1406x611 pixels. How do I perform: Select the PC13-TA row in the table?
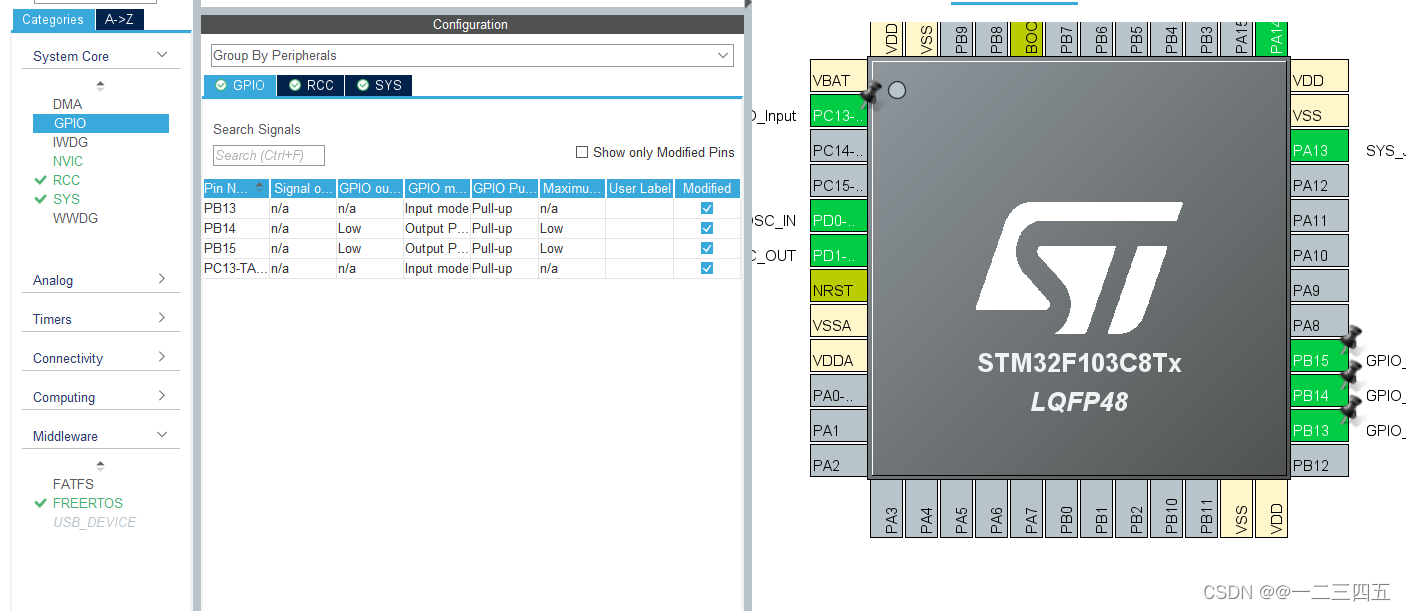[471, 268]
